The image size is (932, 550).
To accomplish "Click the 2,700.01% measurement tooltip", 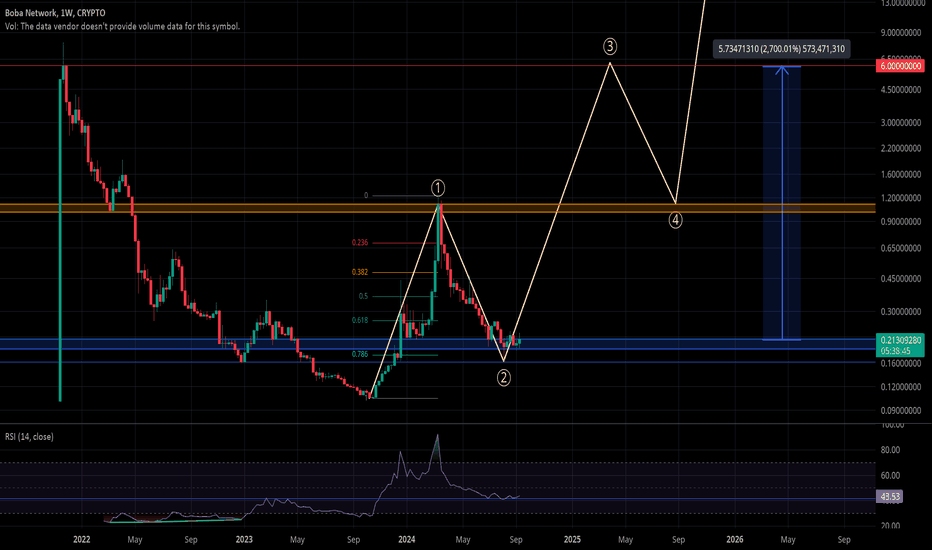I will click(782, 49).
